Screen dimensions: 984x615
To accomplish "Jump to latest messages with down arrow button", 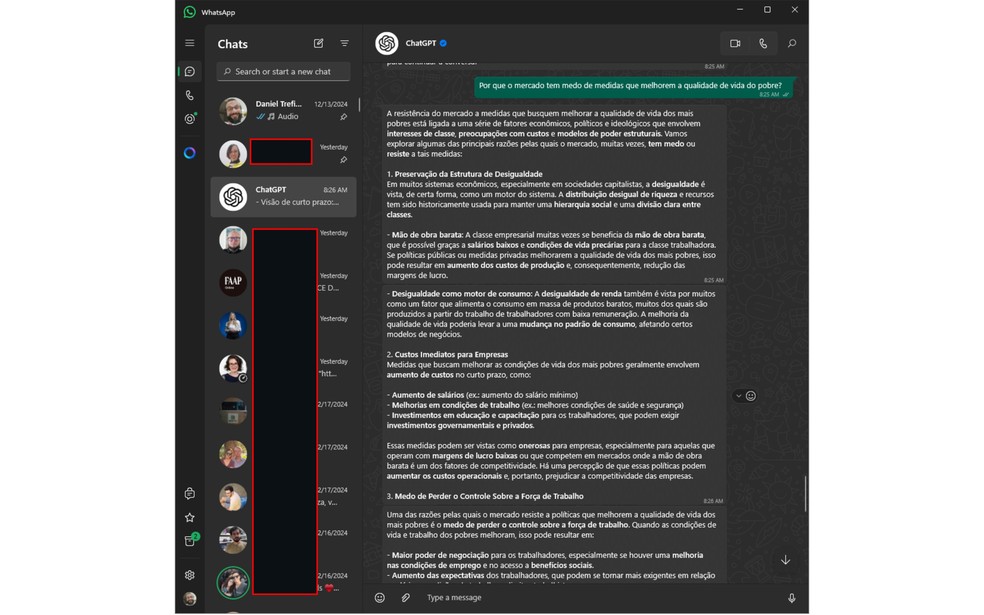I will [x=786, y=560].
